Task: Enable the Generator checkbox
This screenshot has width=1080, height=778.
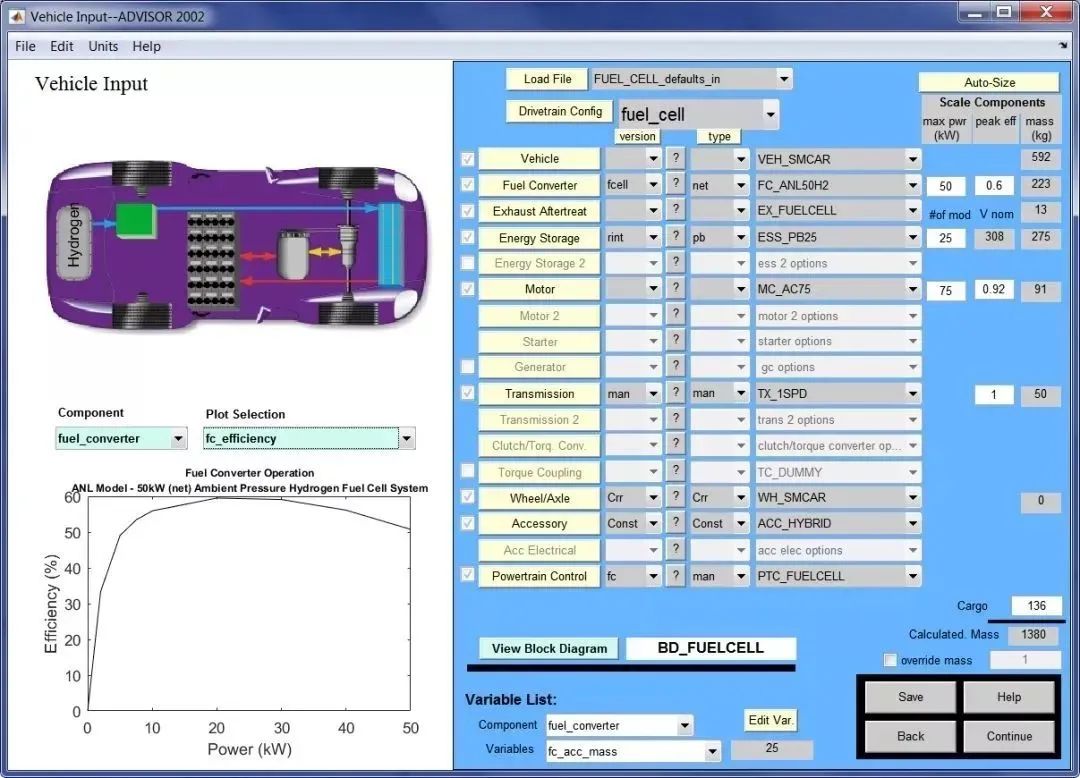Action: coord(468,367)
